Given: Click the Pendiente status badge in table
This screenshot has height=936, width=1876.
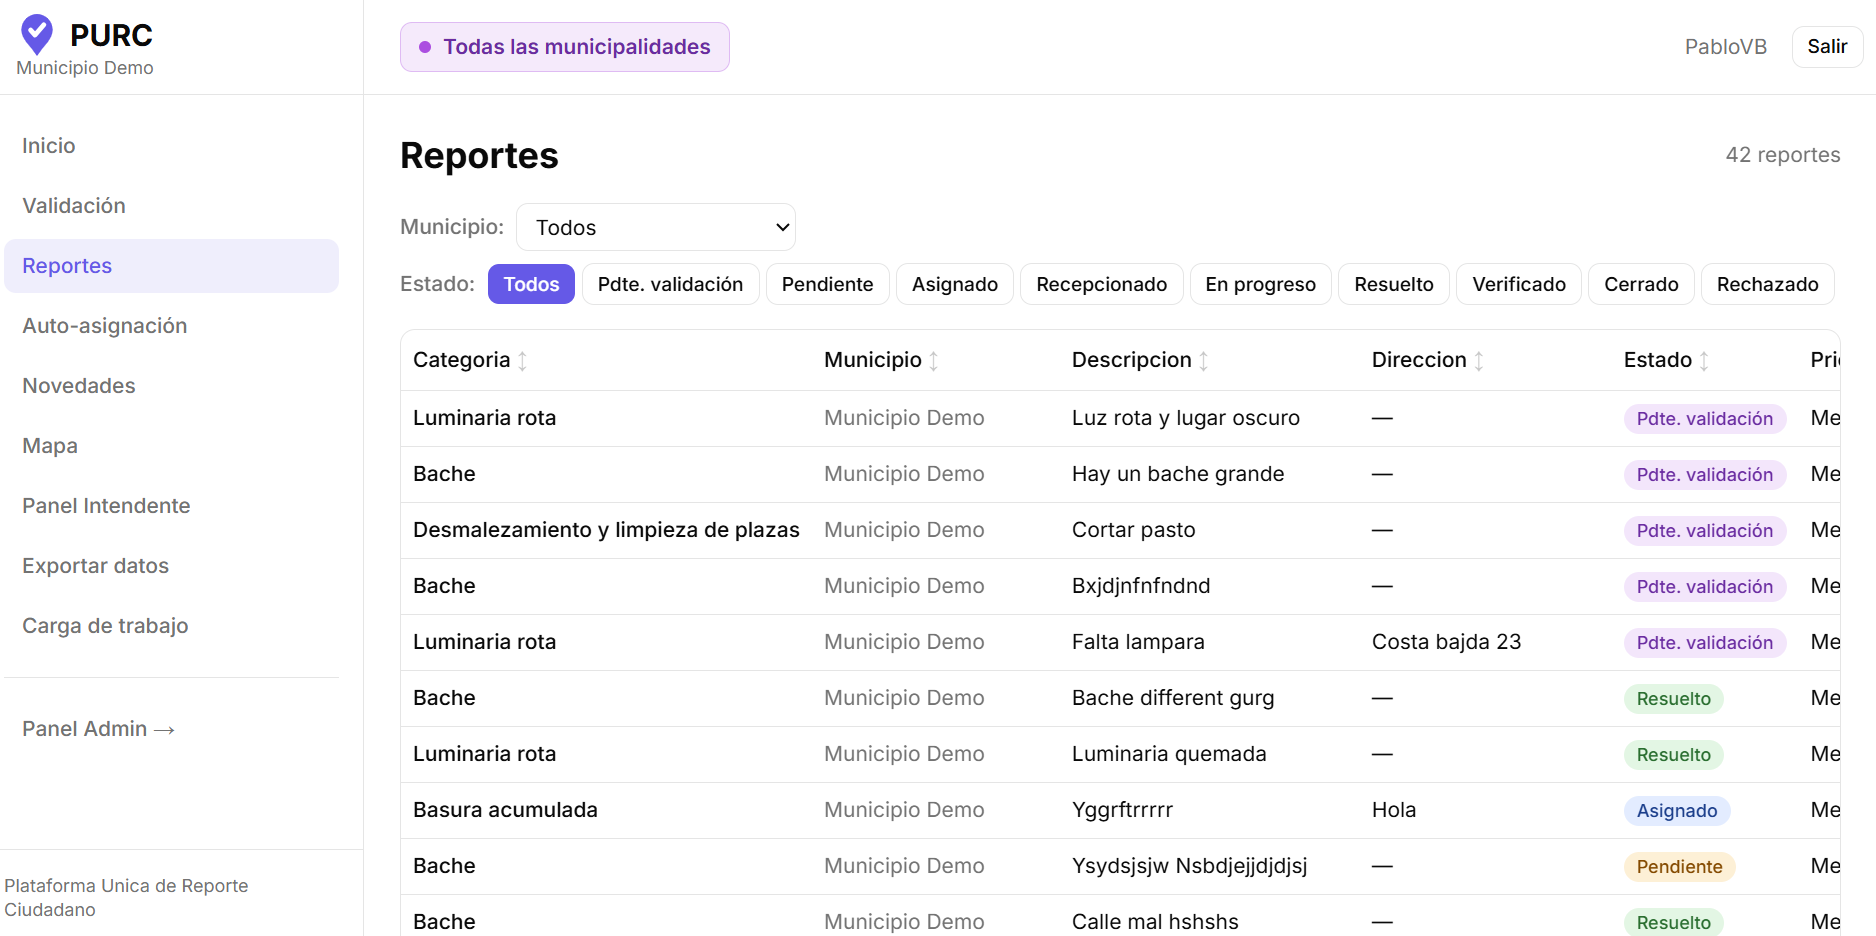Looking at the screenshot, I should (1679, 867).
